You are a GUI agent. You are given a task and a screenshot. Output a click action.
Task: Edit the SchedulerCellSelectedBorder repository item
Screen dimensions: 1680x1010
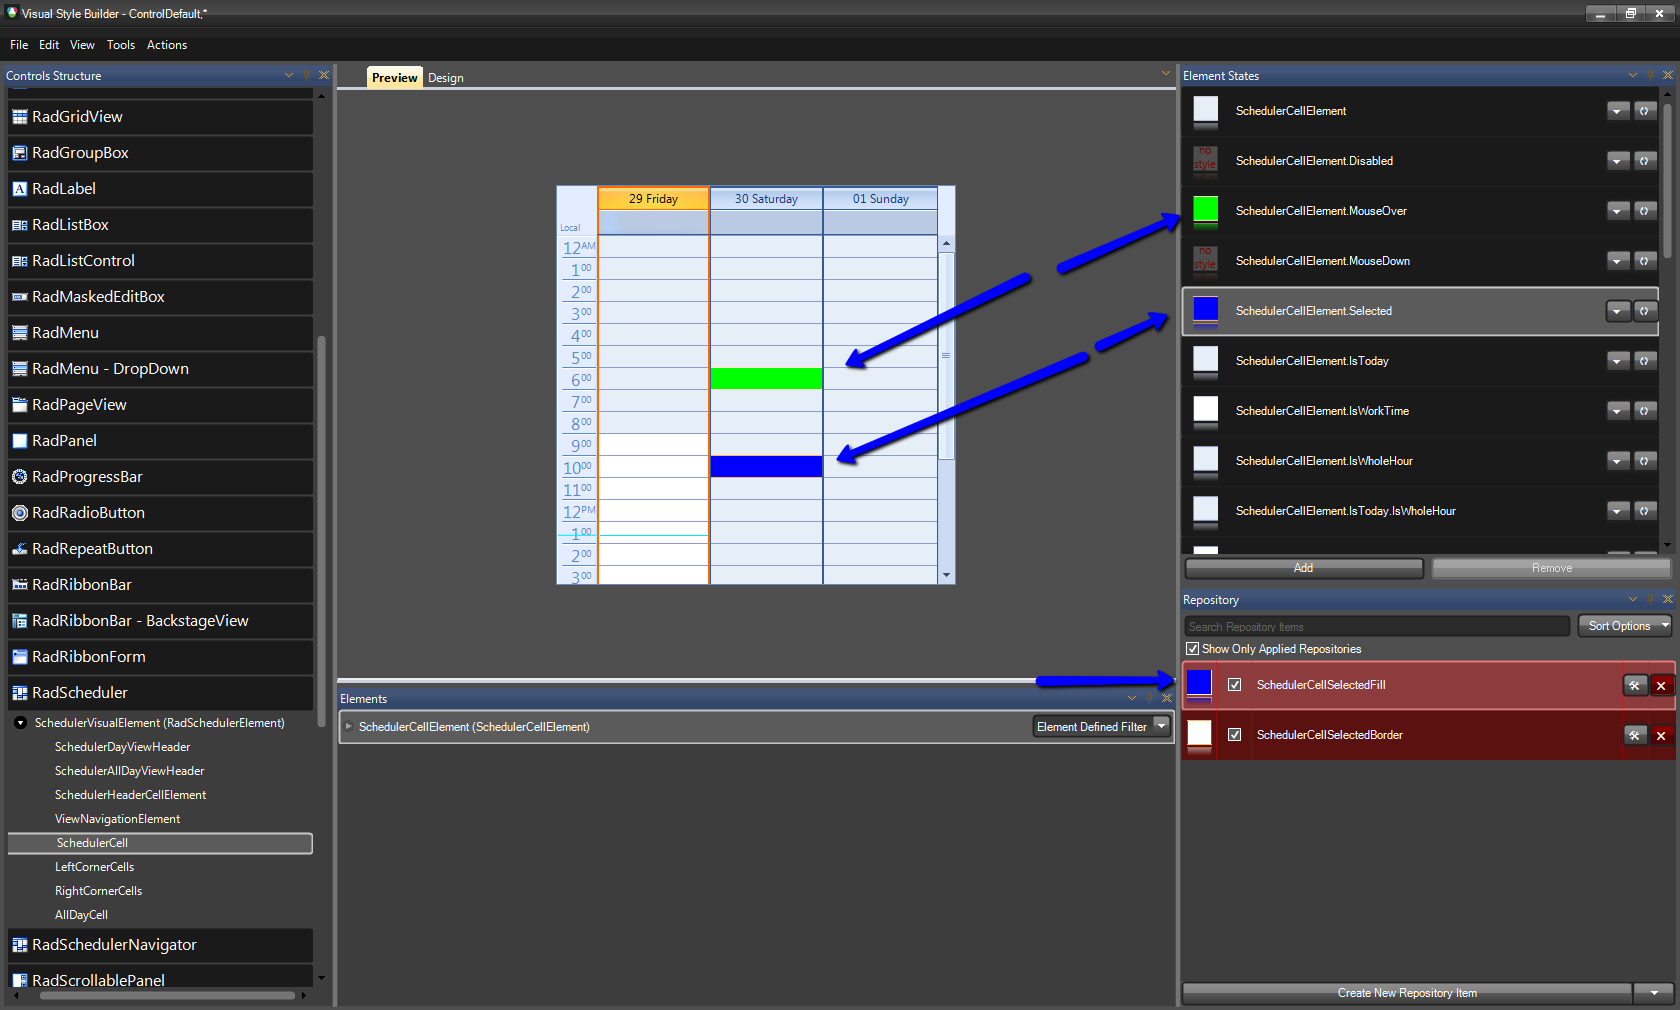[1634, 735]
